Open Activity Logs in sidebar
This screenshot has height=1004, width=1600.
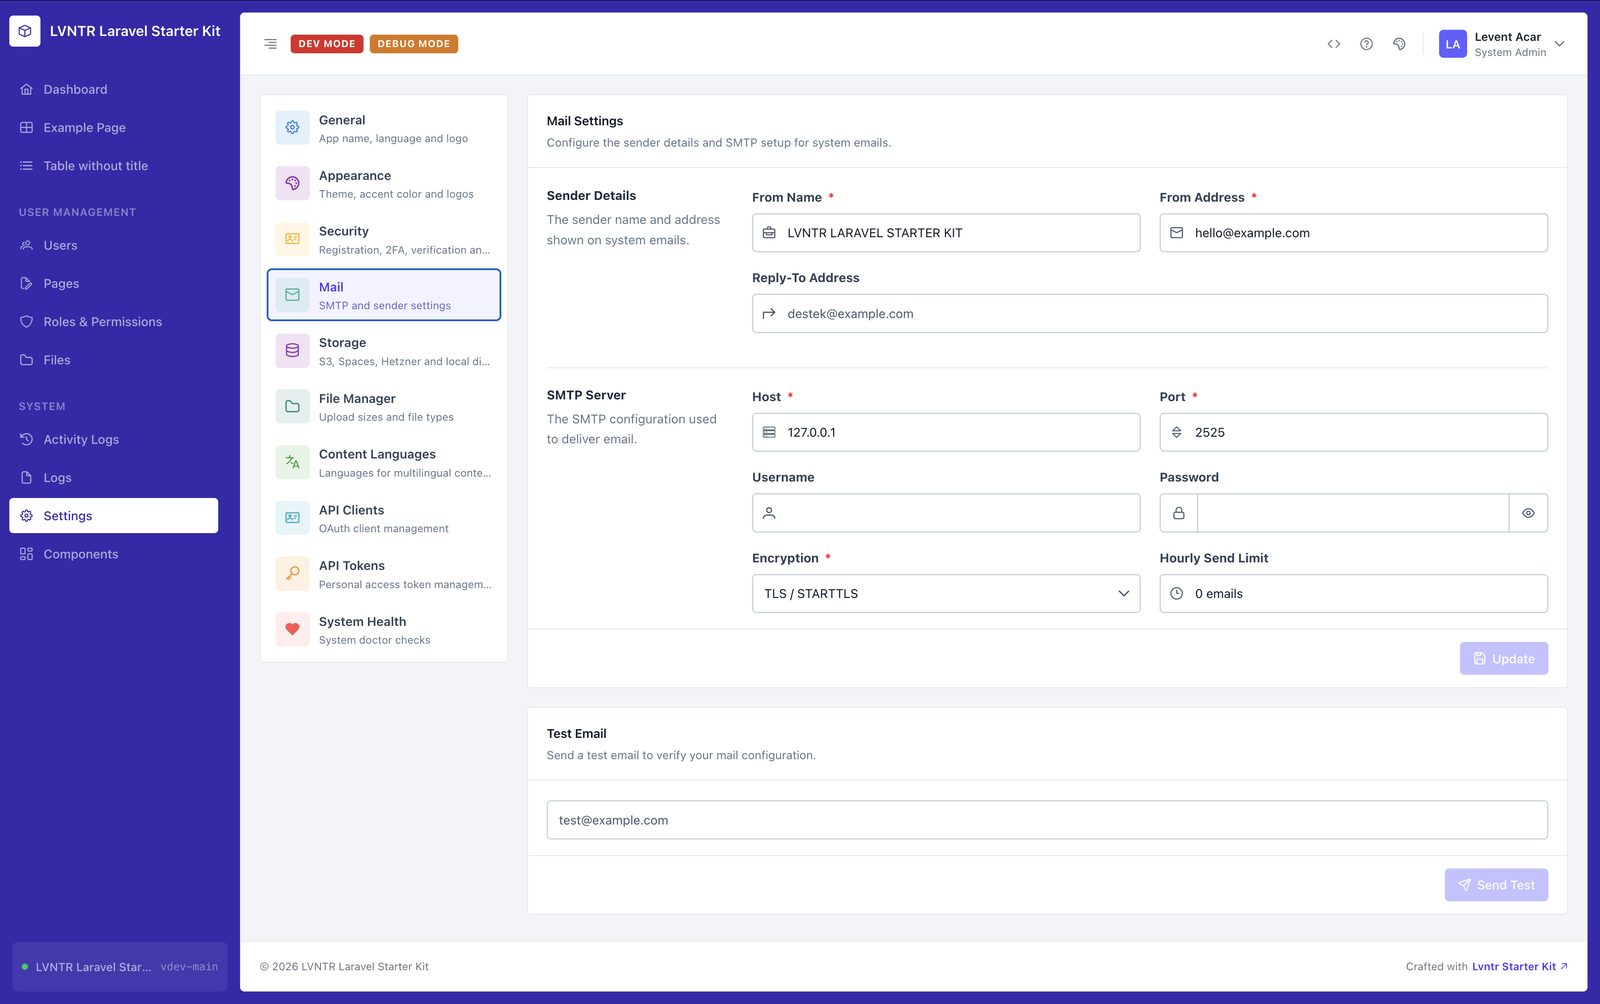pyautogui.click(x=114, y=439)
